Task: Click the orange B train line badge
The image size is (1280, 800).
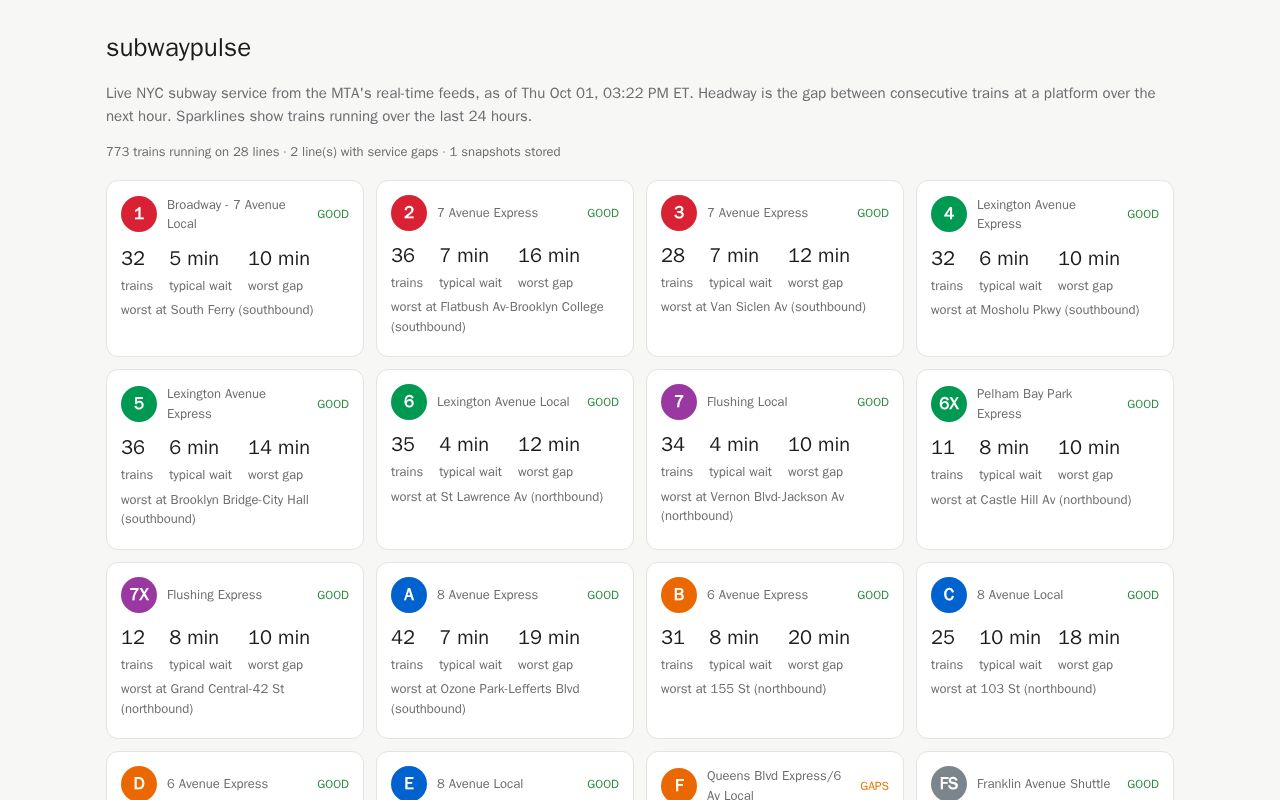Action: click(679, 595)
